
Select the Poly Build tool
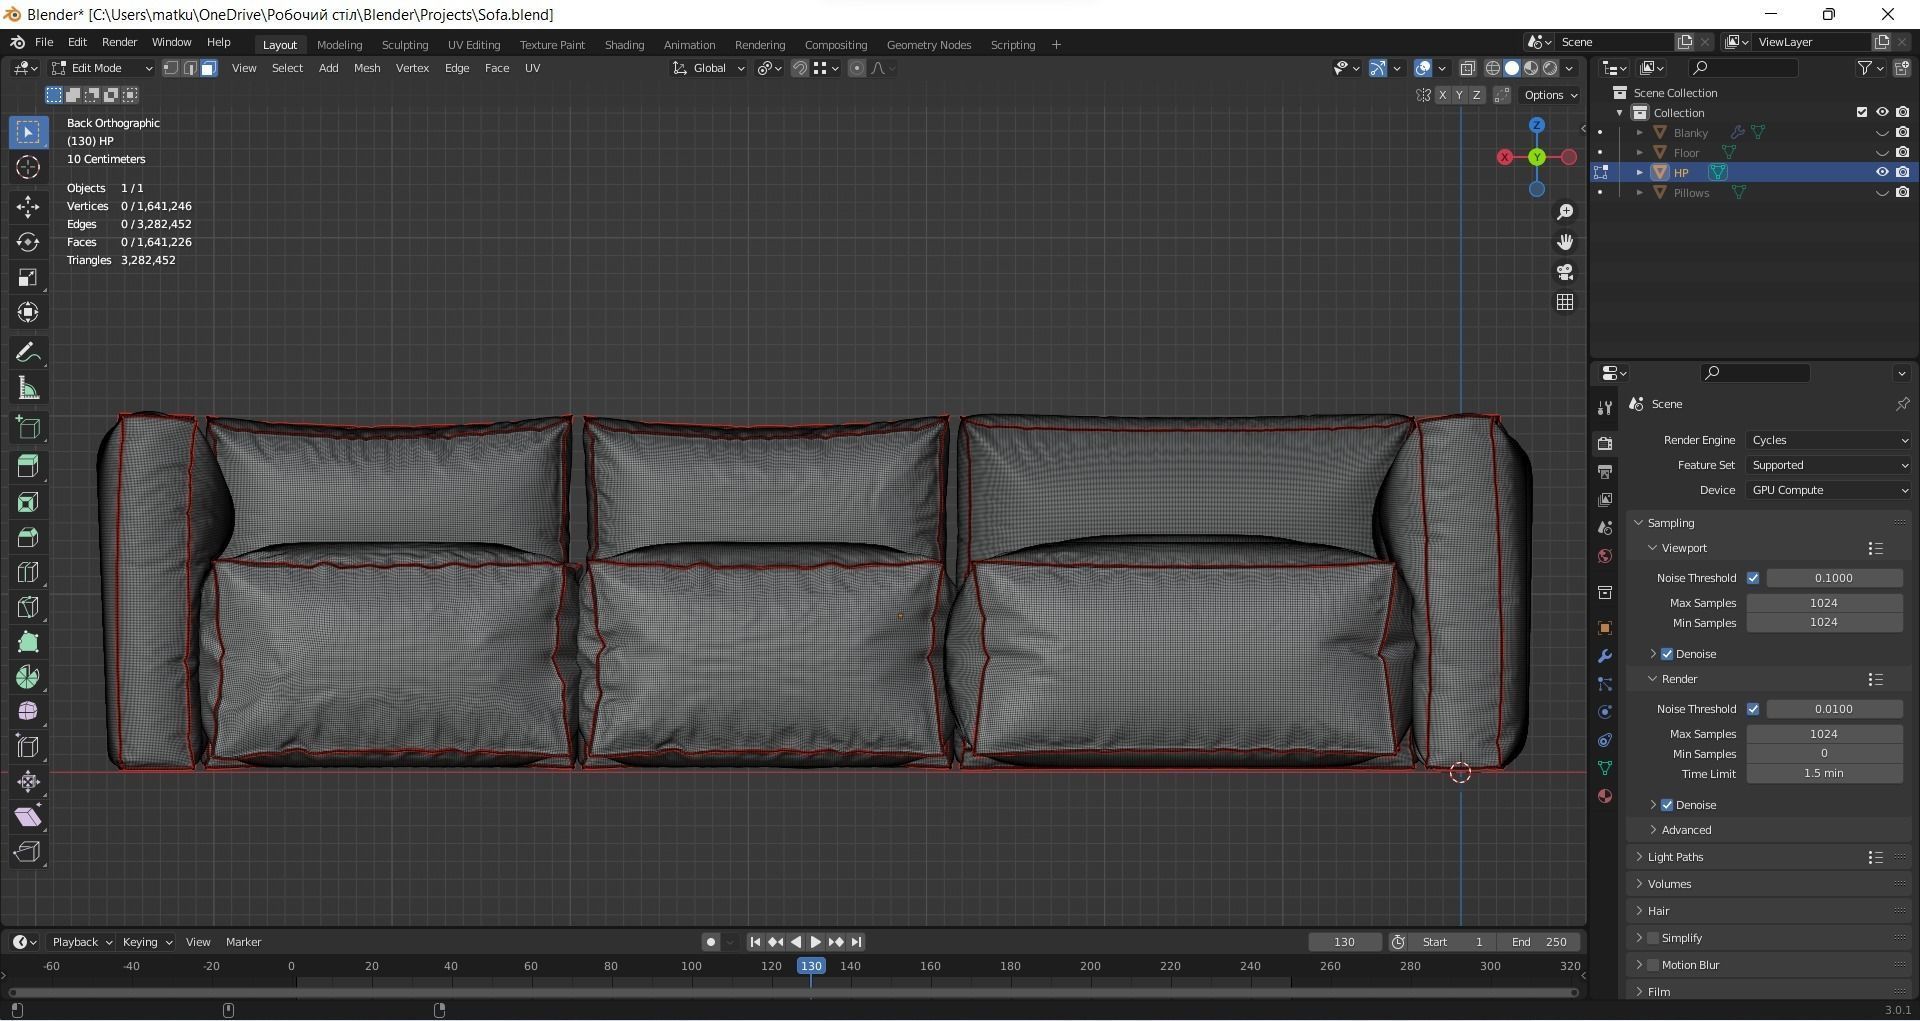click(28, 642)
